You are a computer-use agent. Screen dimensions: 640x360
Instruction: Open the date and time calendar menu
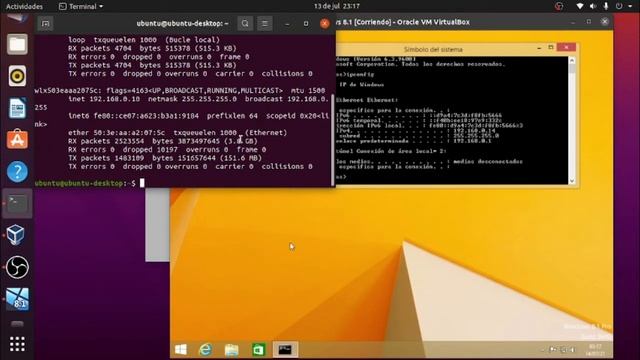pyautogui.click(x=337, y=6)
